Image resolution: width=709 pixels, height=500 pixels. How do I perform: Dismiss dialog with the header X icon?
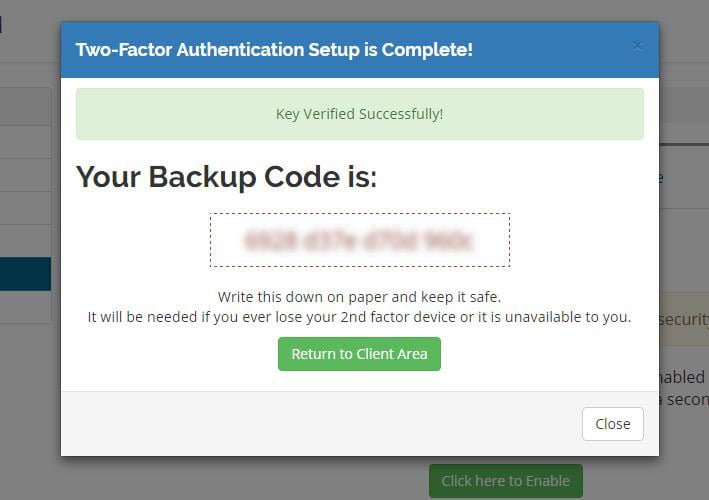[638, 46]
